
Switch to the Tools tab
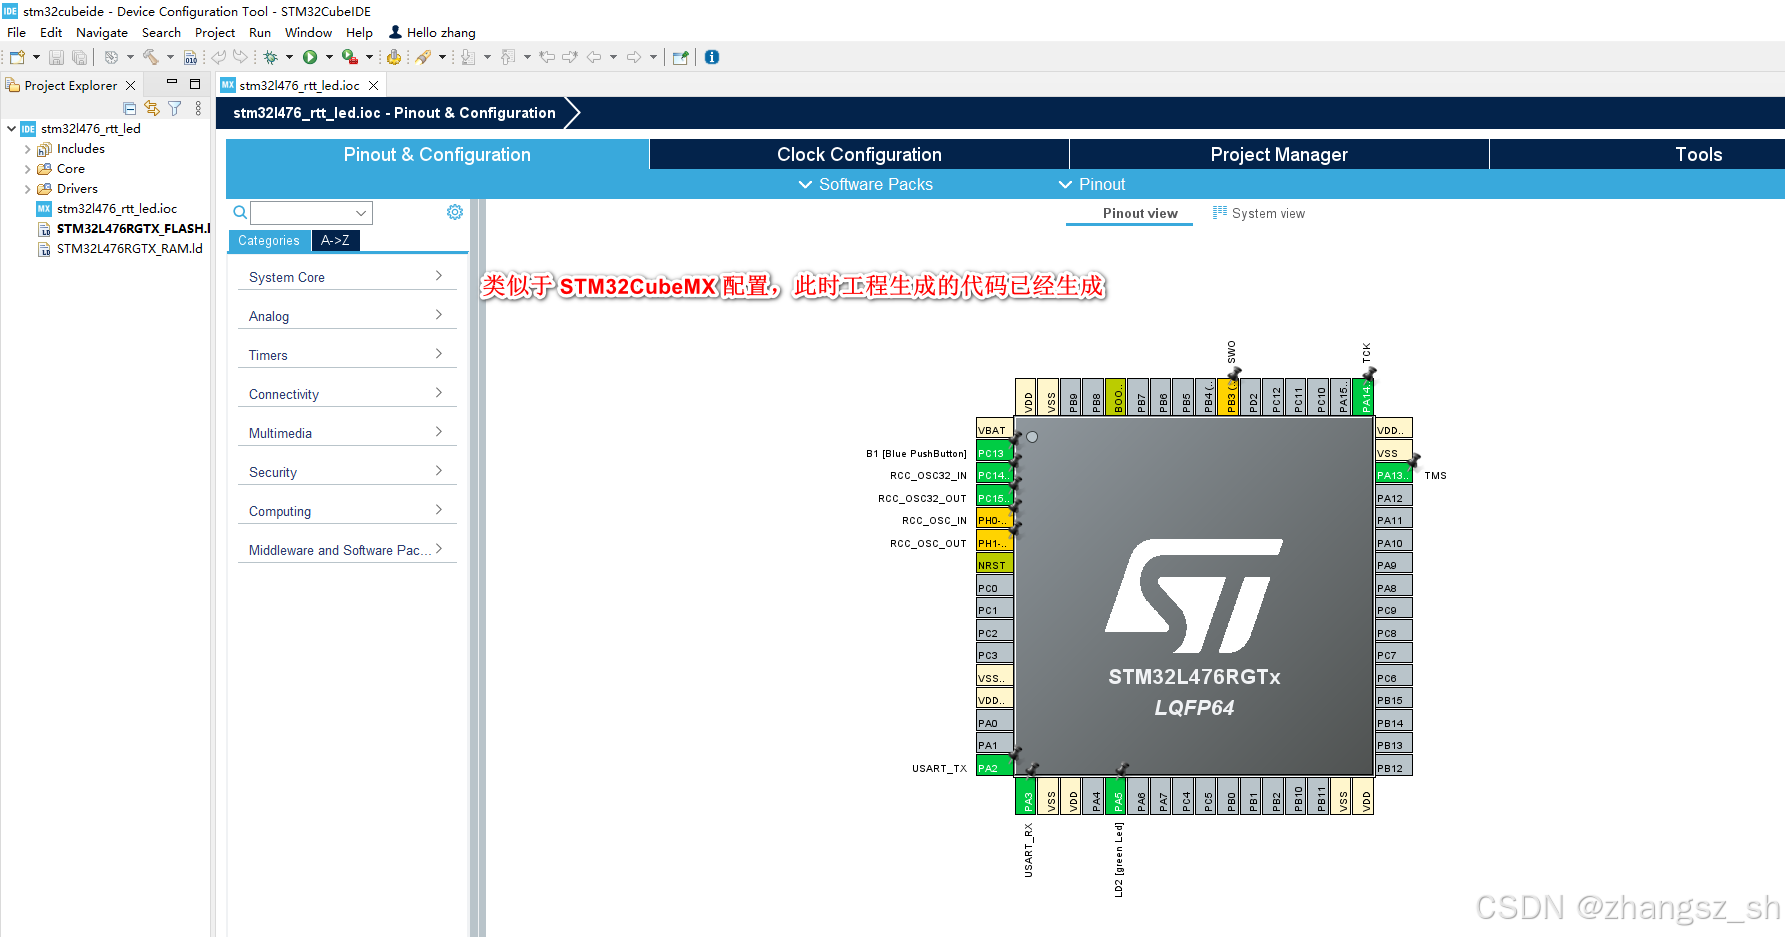pyautogui.click(x=1698, y=154)
